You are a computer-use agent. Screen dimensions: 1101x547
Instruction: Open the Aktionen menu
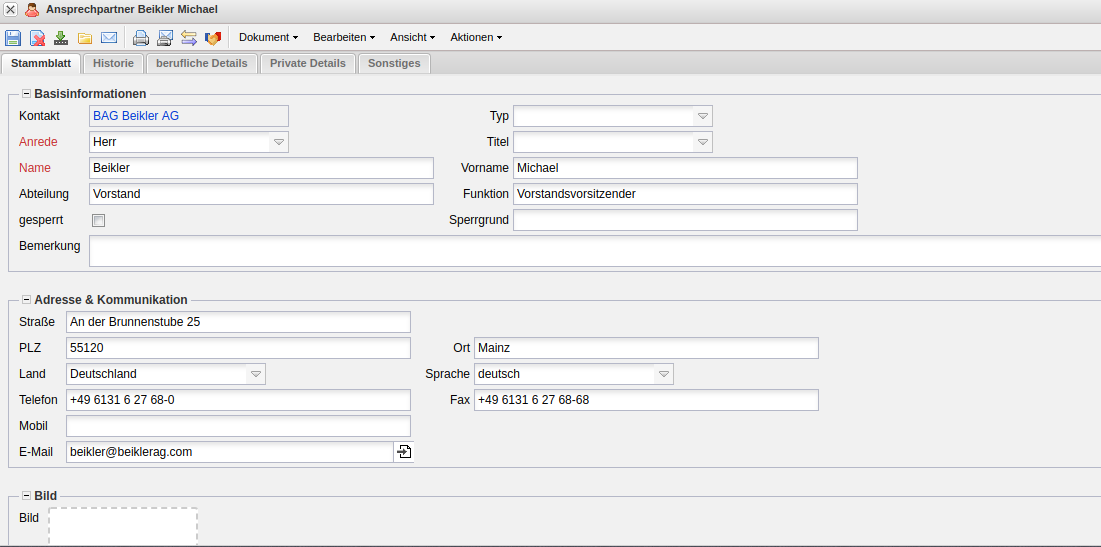(x=475, y=37)
